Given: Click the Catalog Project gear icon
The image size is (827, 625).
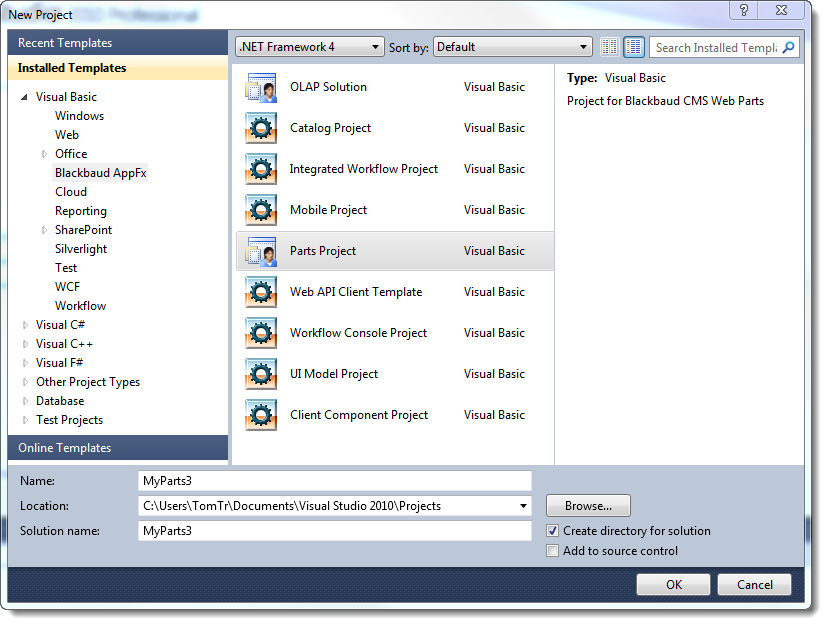Looking at the screenshot, I should point(261,128).
